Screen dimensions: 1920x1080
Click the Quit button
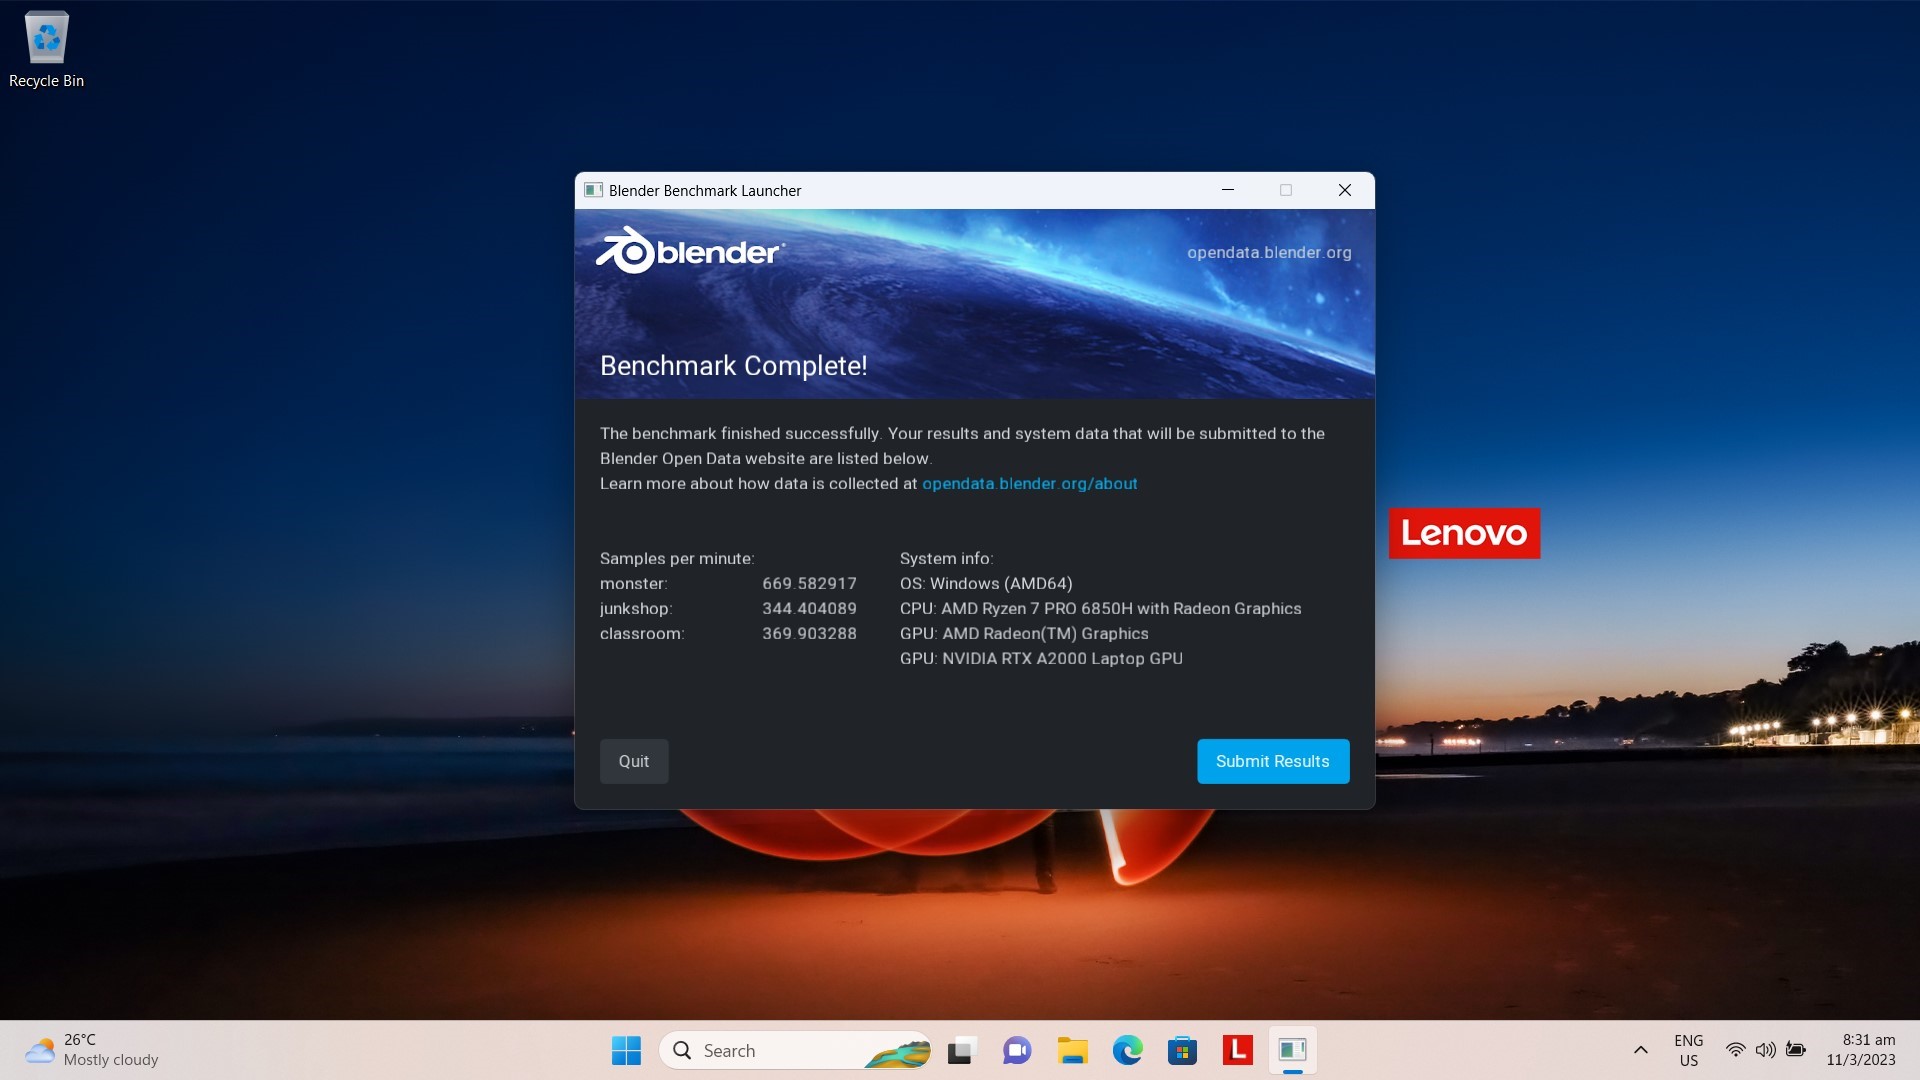point(634,761)
